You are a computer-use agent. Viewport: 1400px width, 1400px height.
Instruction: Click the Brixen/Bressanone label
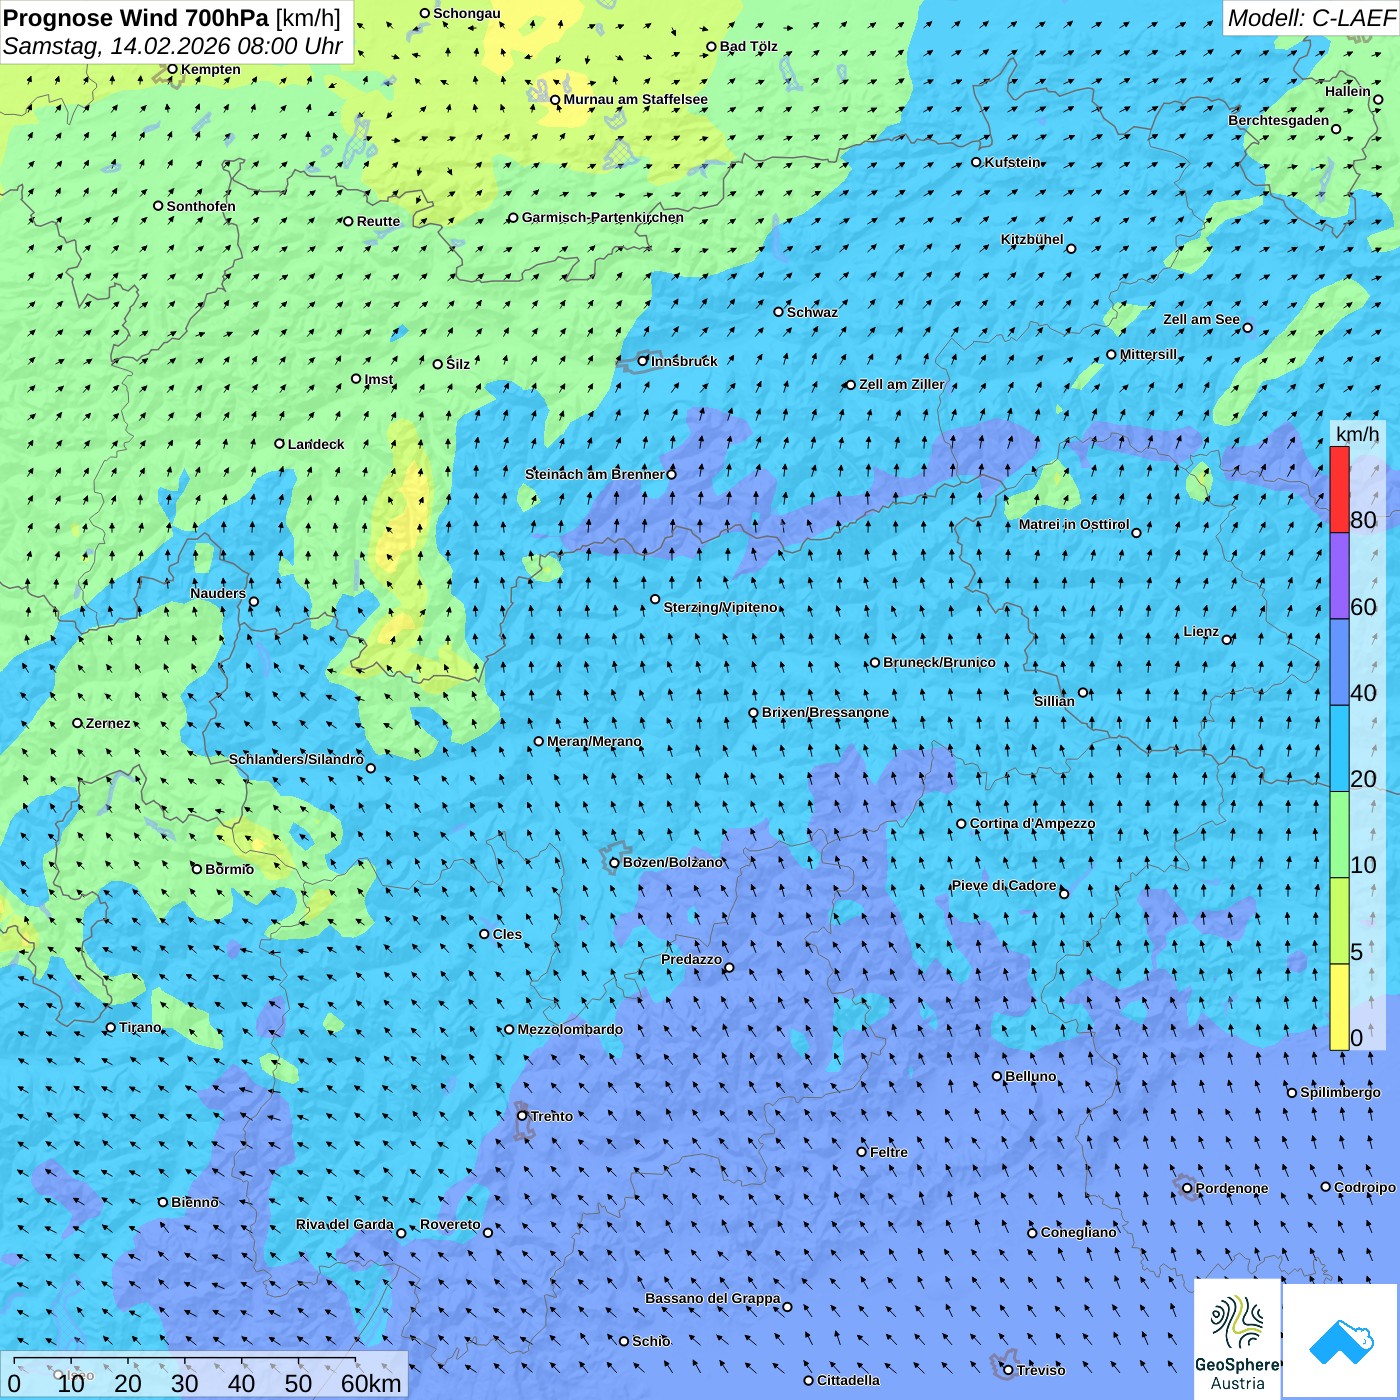click(825, 712)
